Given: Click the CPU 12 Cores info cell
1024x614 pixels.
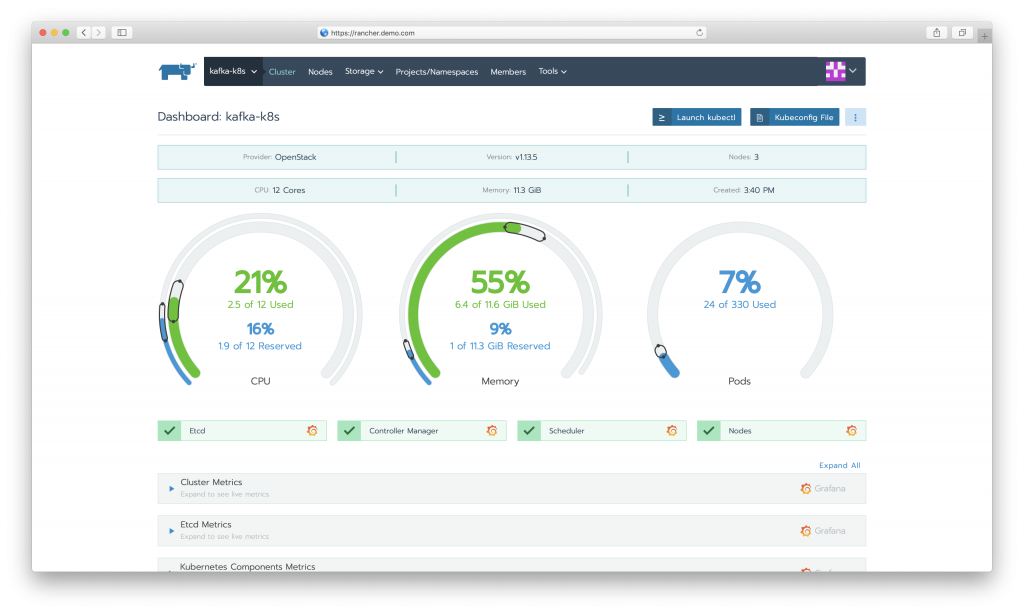Looking at the screenshot, I should 280,191.
